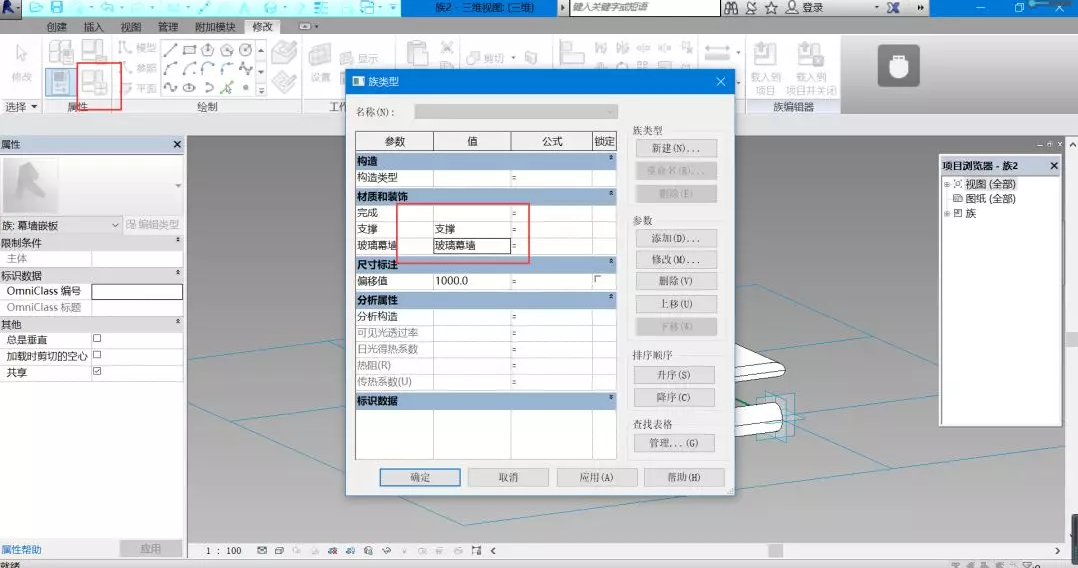Image resolution: width=1078 pixels, height=568 pixels.
Task: Click the binoculars search icon
Action: tap(731, 8)
